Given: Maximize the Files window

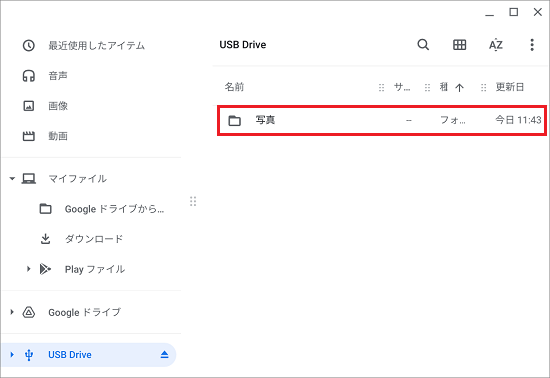Looking at the screenshot, I should point(514,12).
